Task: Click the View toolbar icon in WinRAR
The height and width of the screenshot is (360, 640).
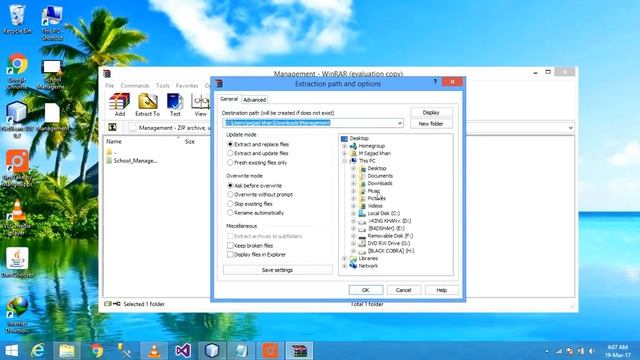Action: pyautogui.click(x=200, y=105)
